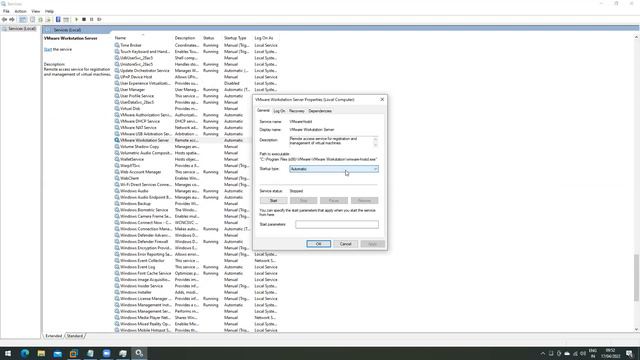Select the Time Broker service row
The height and width of the screenshot is (360, 640).
coord(196,45)
